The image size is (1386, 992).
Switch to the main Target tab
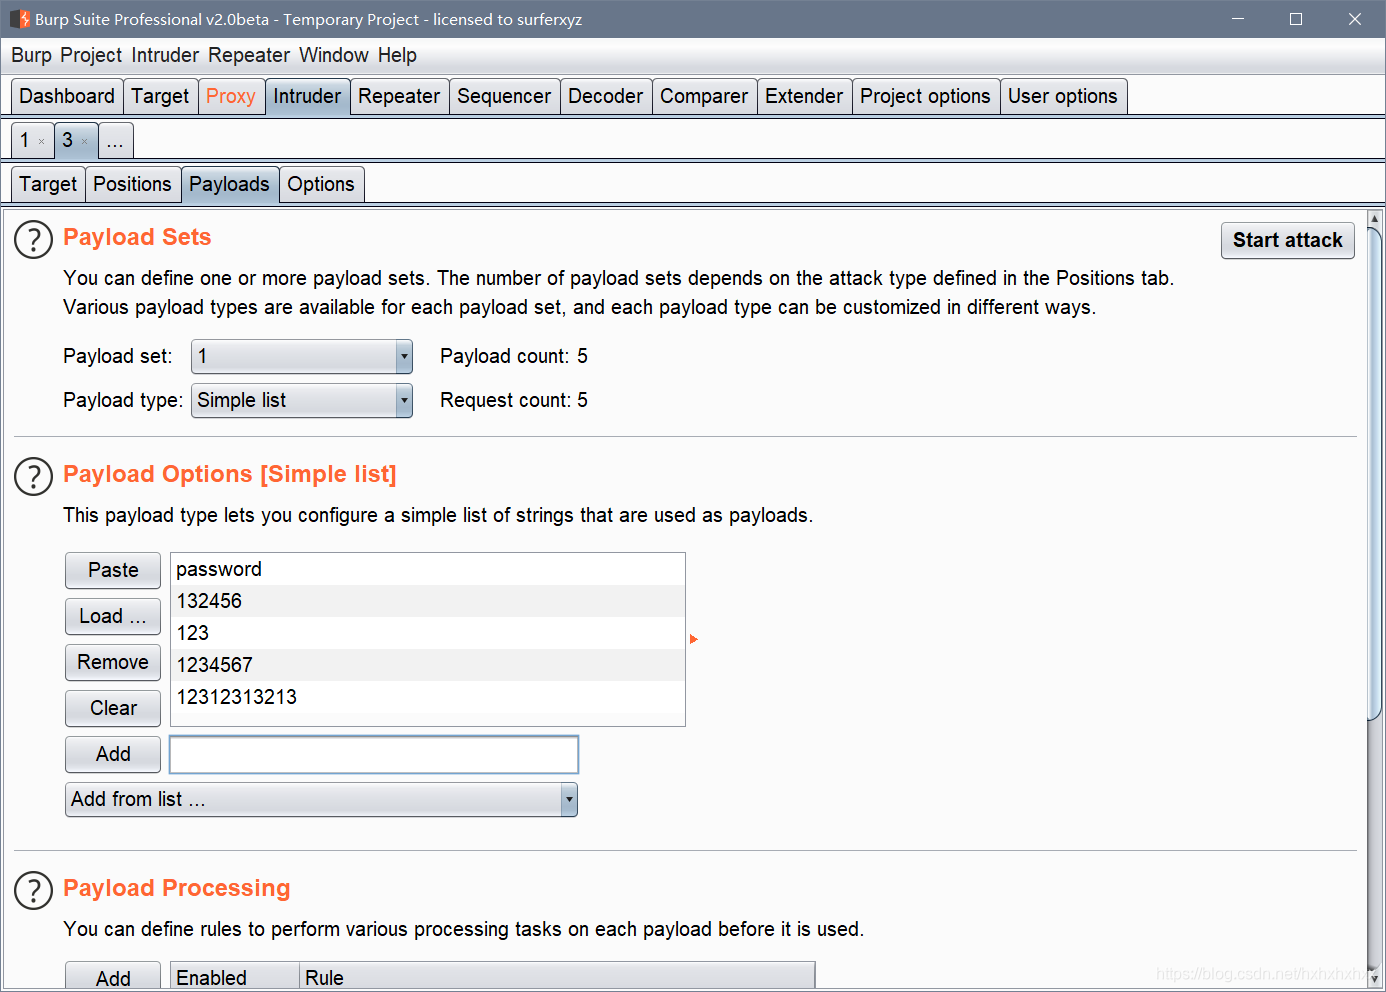(160, 96)
